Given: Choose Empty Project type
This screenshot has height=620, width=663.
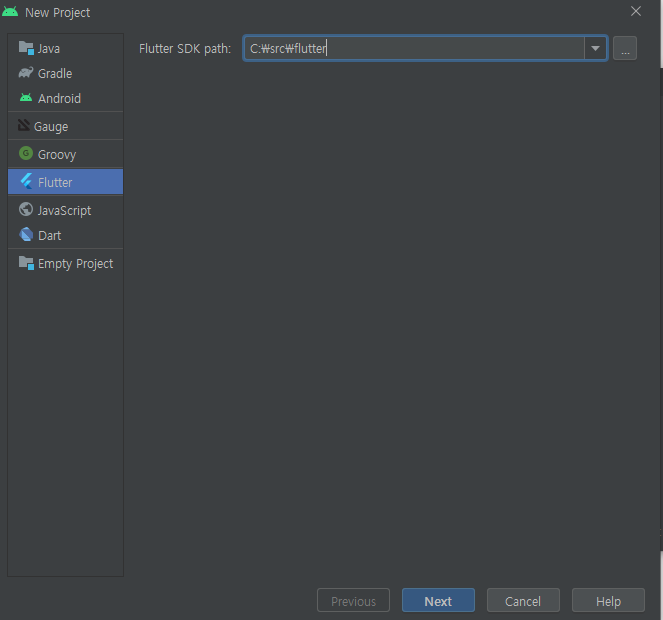Looking at the screenshot, I should click(x=66, y=263).
